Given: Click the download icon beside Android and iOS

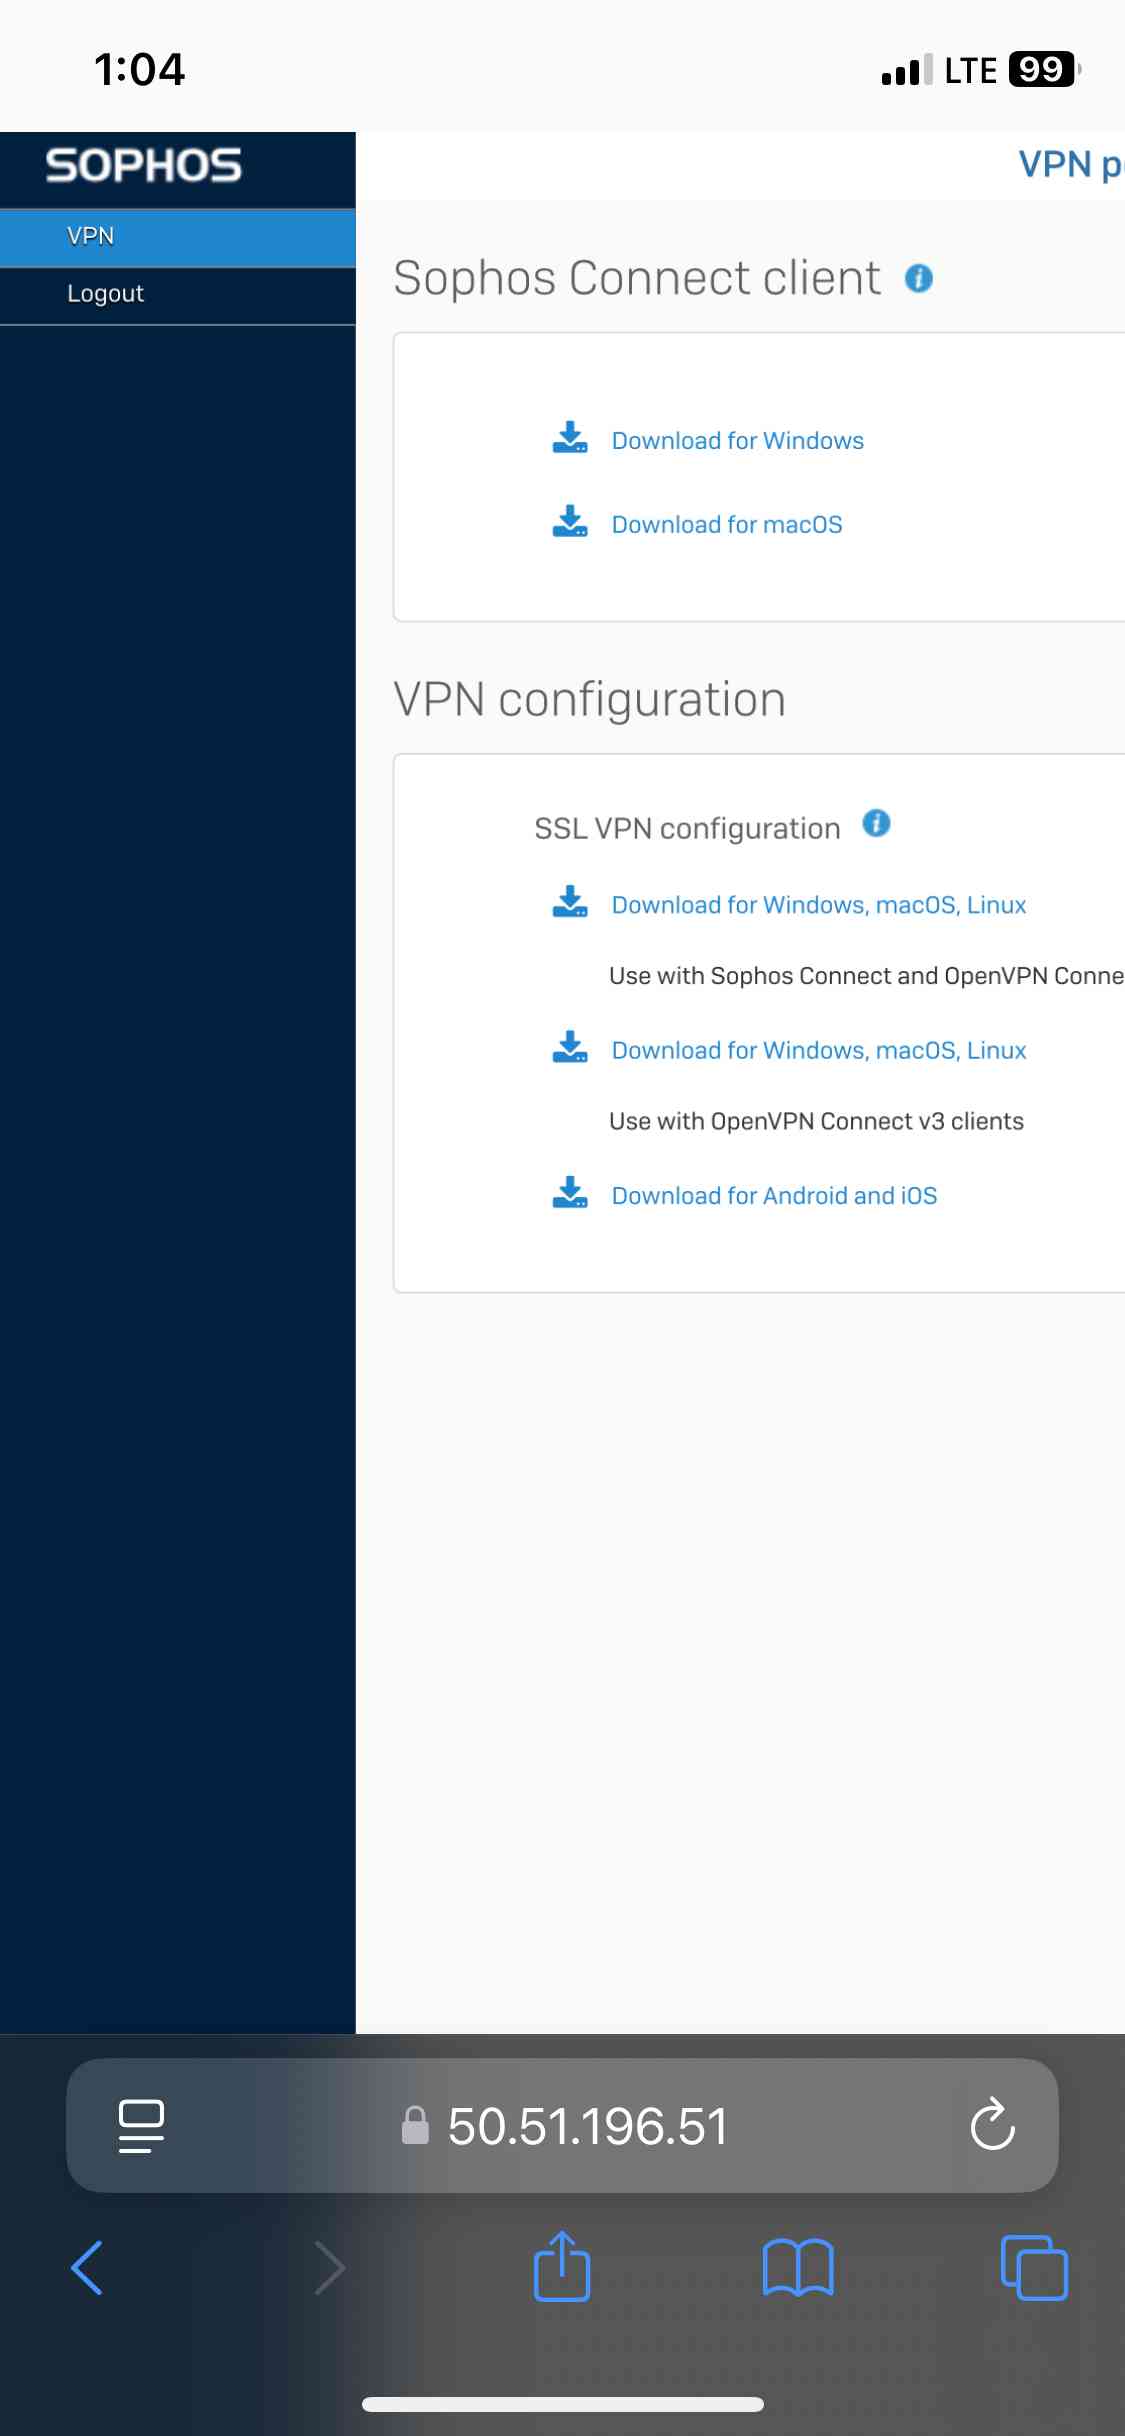Looking at the screenshot, I should pyautogui.click(x=570, y=1192).
